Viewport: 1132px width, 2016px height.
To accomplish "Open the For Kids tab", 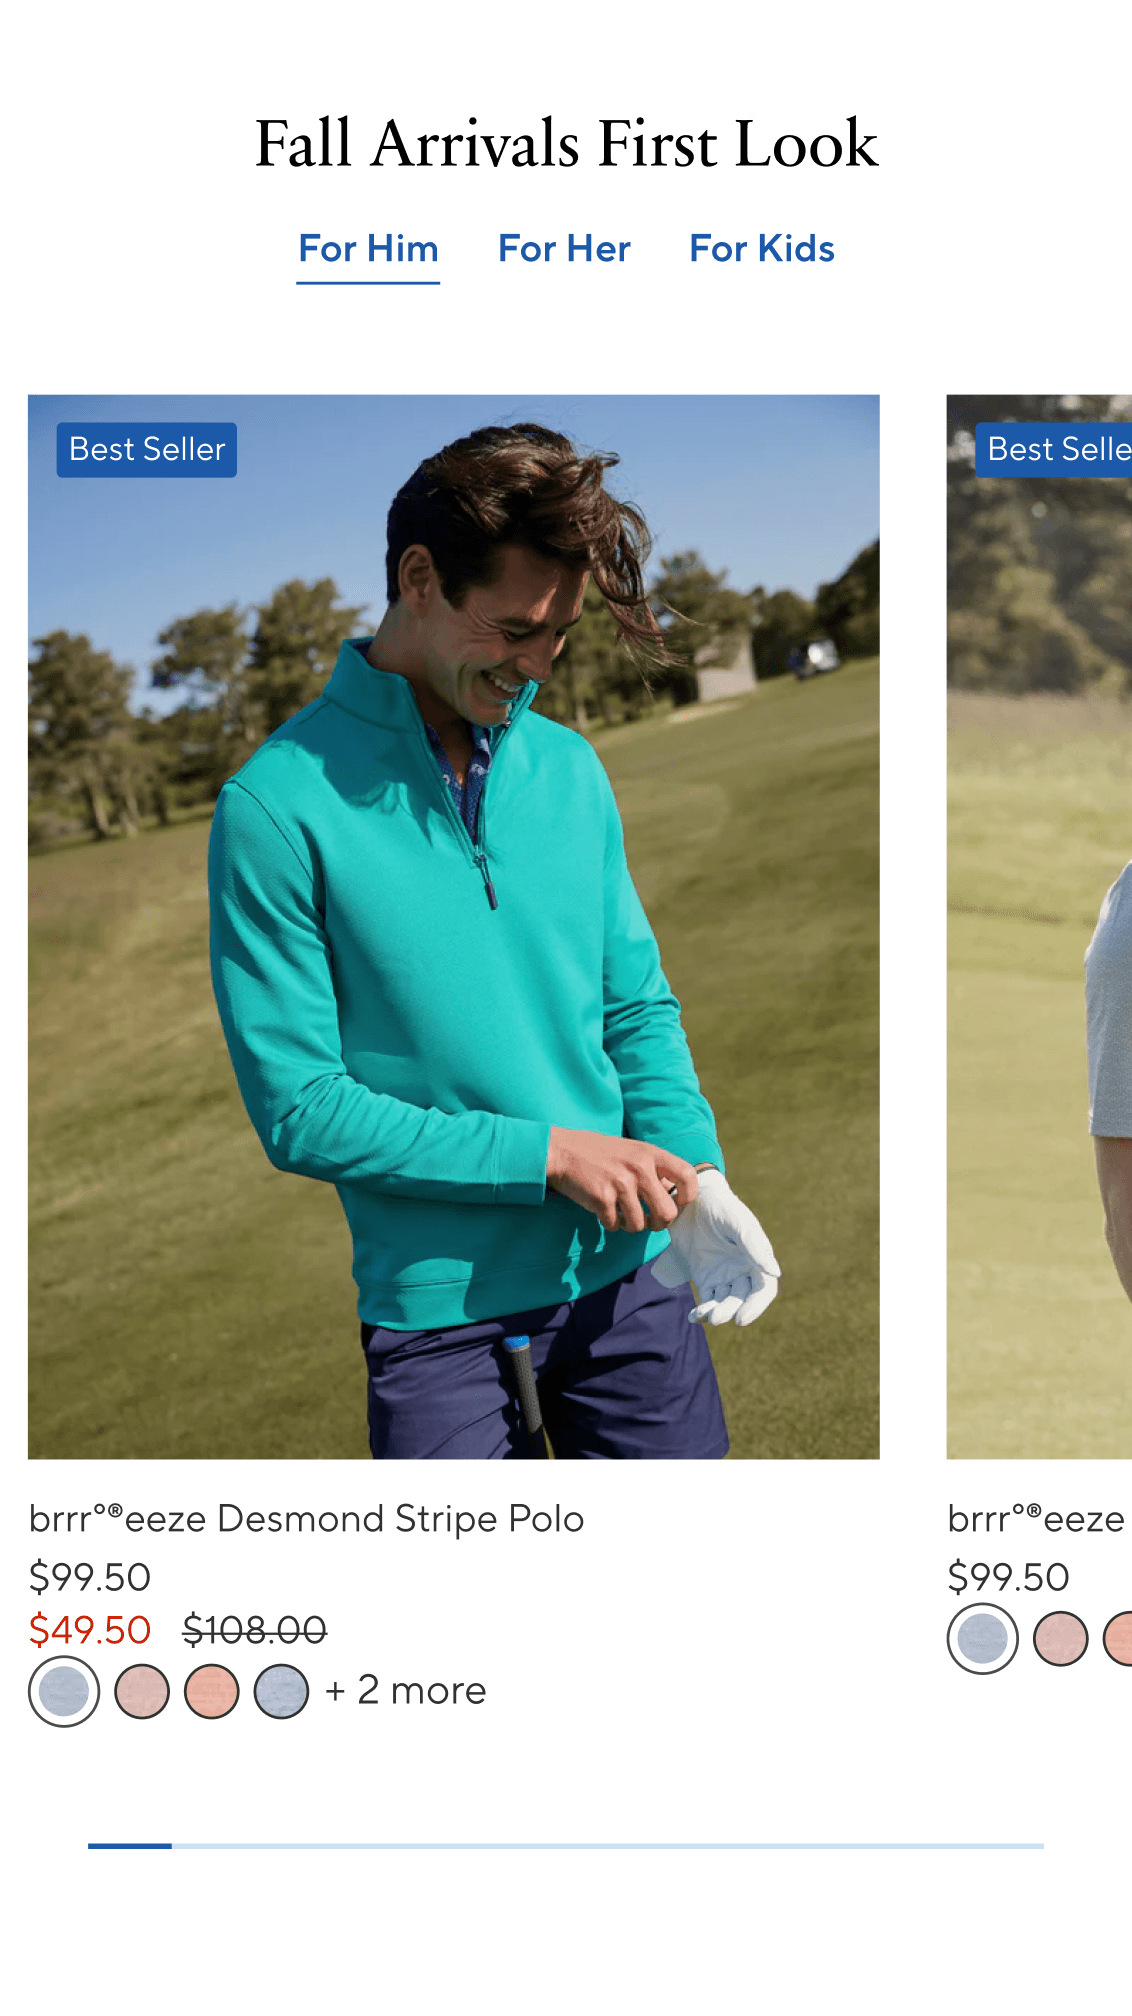I will click(x=762, y=249).
